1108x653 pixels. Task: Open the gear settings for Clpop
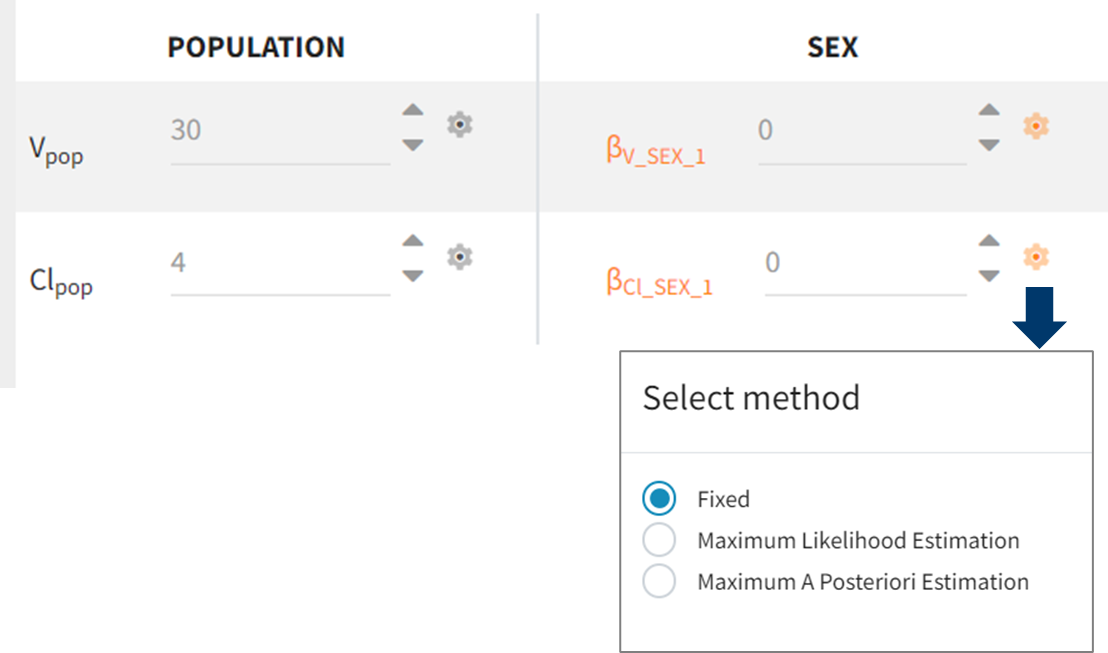click(x=459, y=257)
